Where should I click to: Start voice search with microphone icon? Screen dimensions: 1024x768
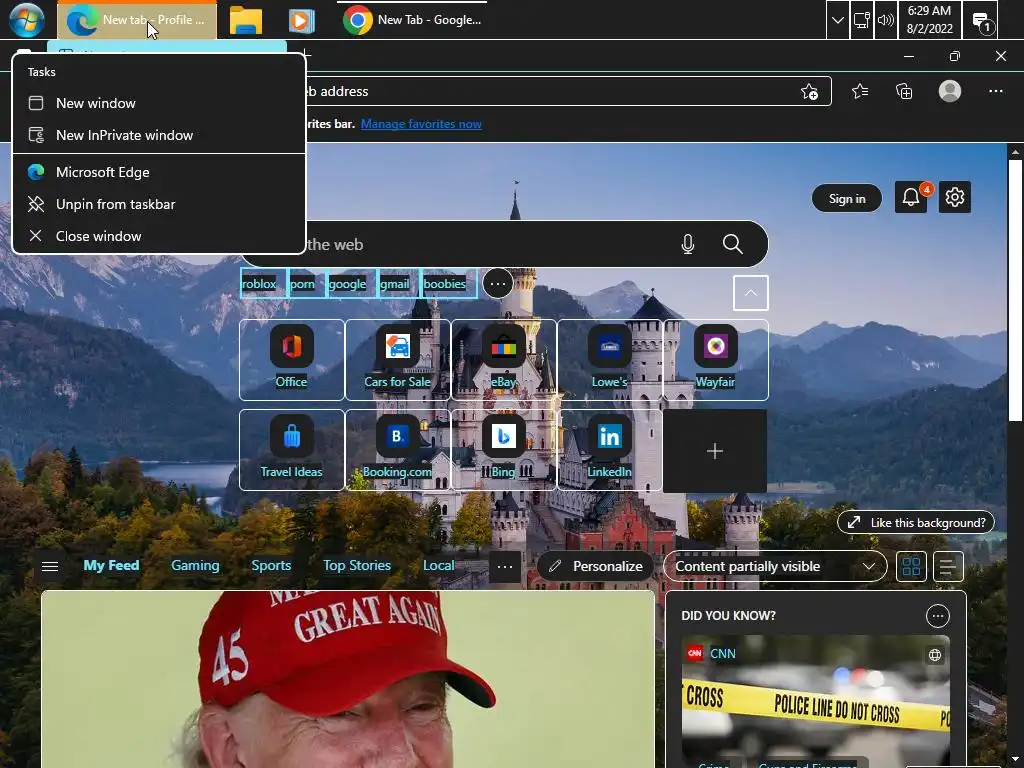click(x=688, y=244)
